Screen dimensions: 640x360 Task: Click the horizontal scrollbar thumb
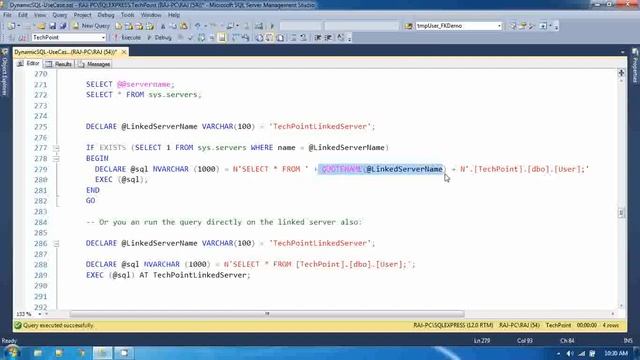point(267,314)
